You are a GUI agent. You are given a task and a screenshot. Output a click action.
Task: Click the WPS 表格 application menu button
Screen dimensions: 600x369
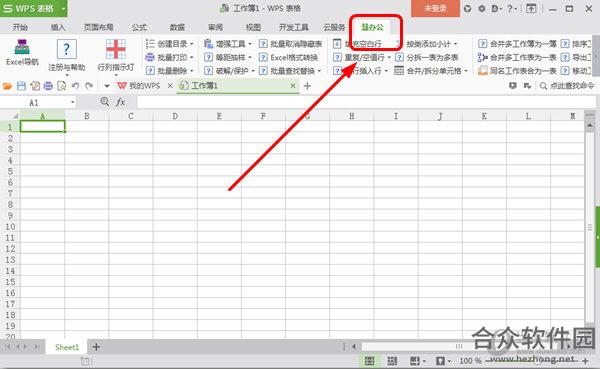tap(34, 8)
